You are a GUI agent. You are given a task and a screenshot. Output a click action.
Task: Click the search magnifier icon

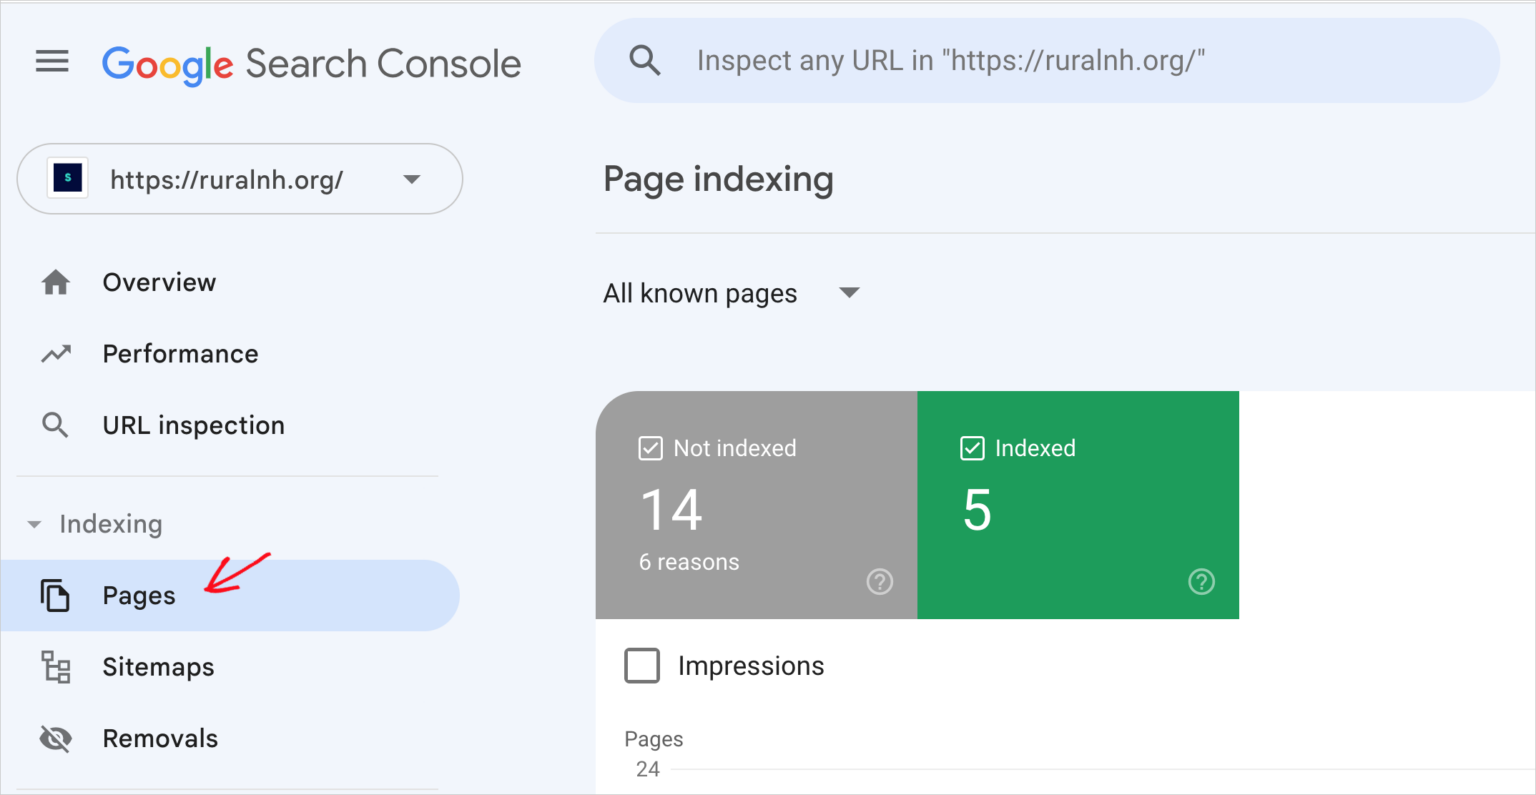coord(645,61)
